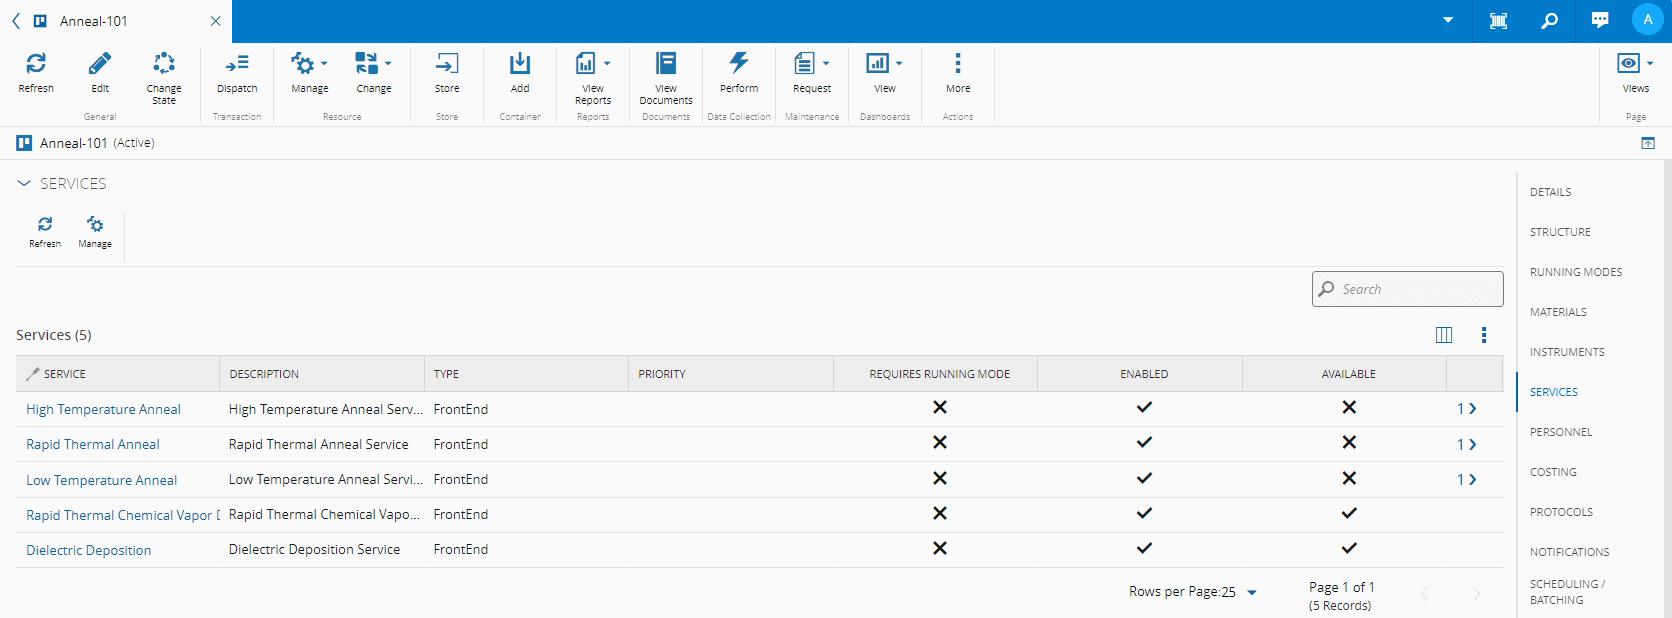Open the Rapid Thermal Anneal service link
1672x618 pixels.
[x=93, y=445]
